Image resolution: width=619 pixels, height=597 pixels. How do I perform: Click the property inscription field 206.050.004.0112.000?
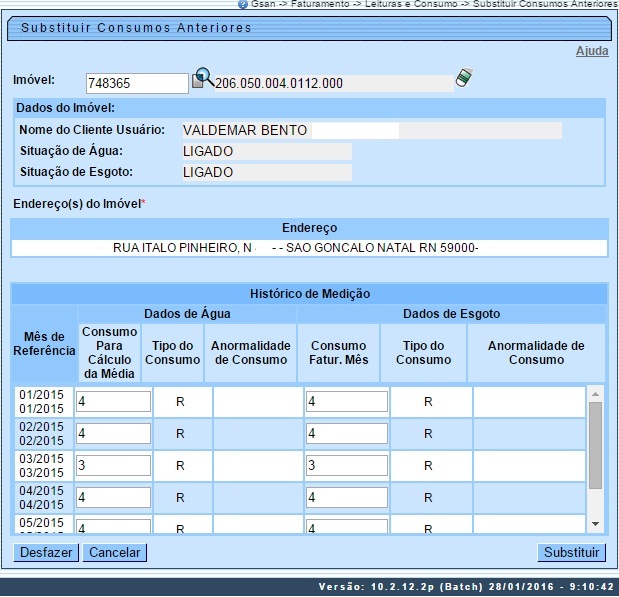[x=332, y=84]
